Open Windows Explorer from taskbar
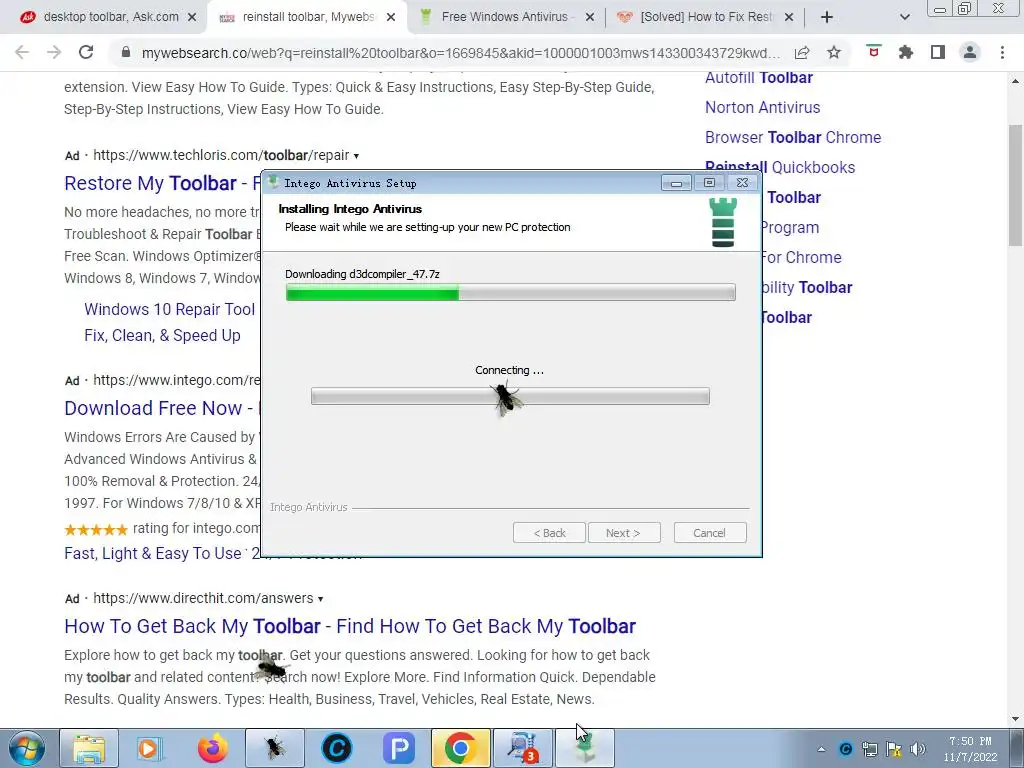This screenshot has width=1024, height=768. pos(89,748)
